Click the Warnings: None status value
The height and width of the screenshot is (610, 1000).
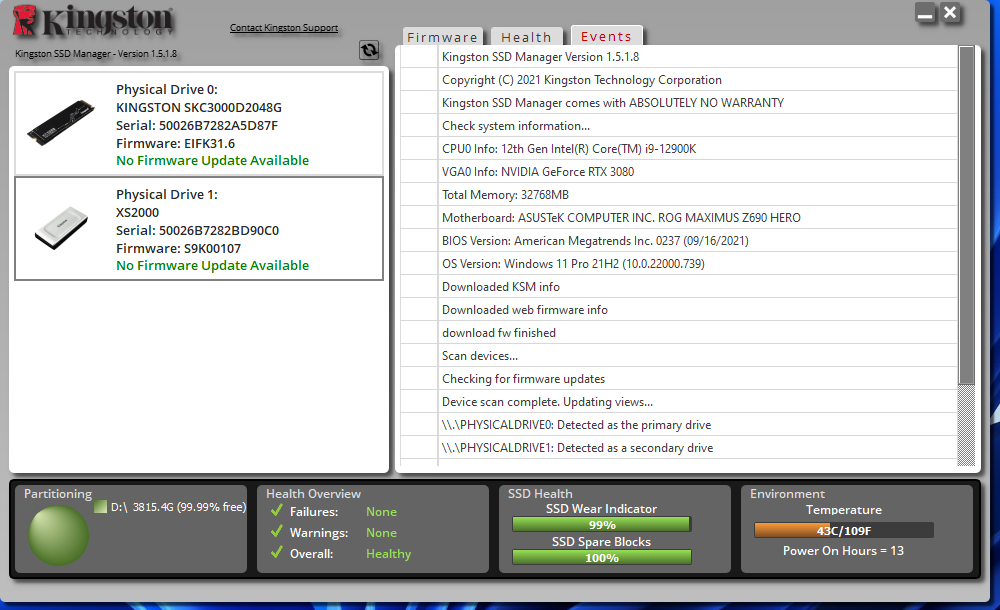pyautogui.click(x=381, y=533)
